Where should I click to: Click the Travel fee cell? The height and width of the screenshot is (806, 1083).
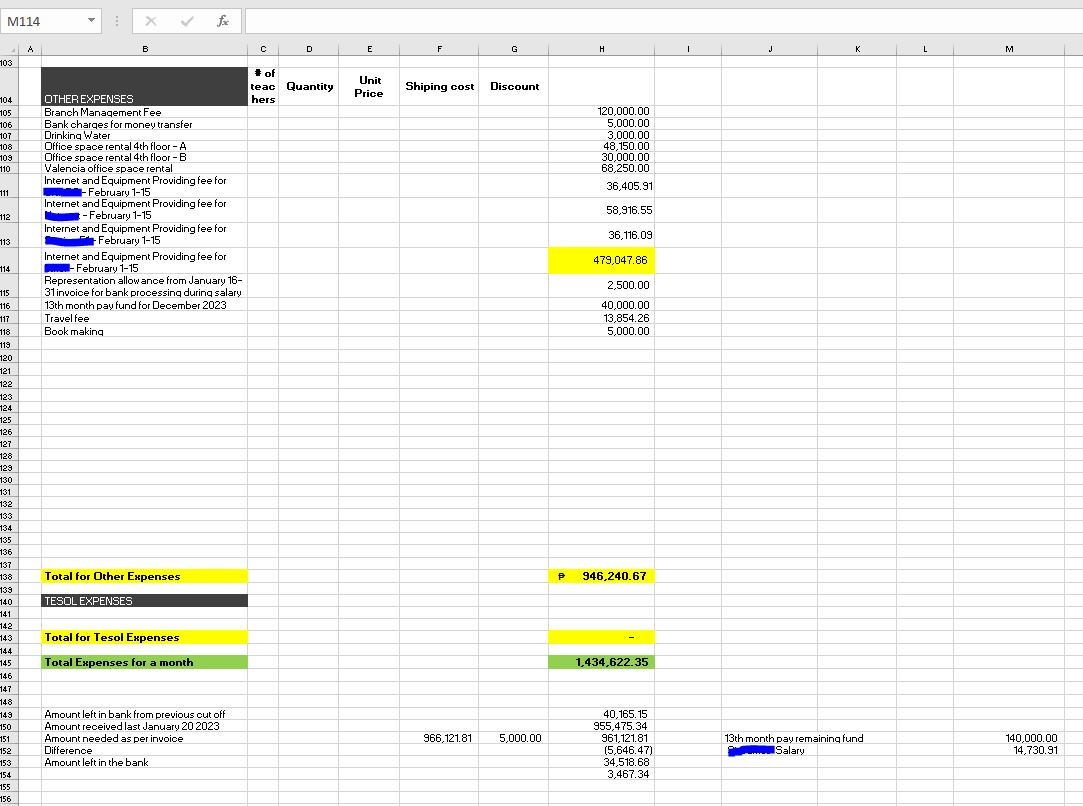(144, 318)
